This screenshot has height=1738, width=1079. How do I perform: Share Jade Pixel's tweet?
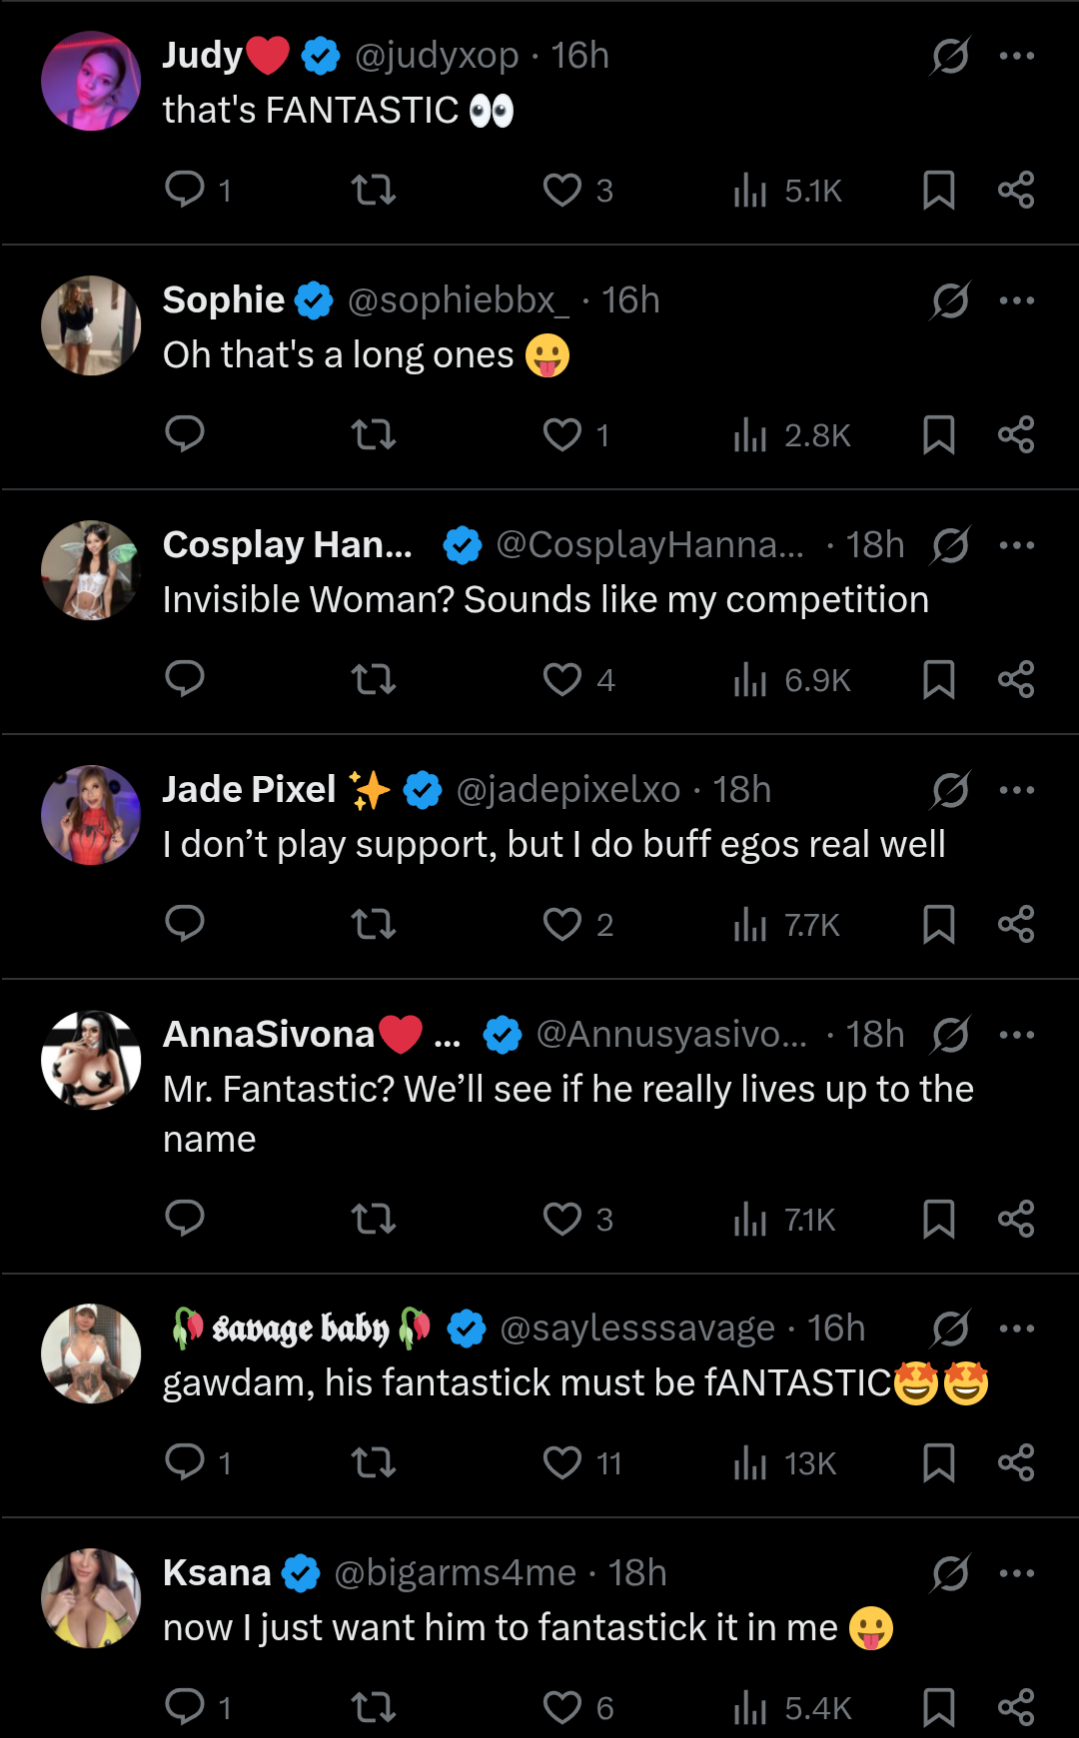(1016, 924)
